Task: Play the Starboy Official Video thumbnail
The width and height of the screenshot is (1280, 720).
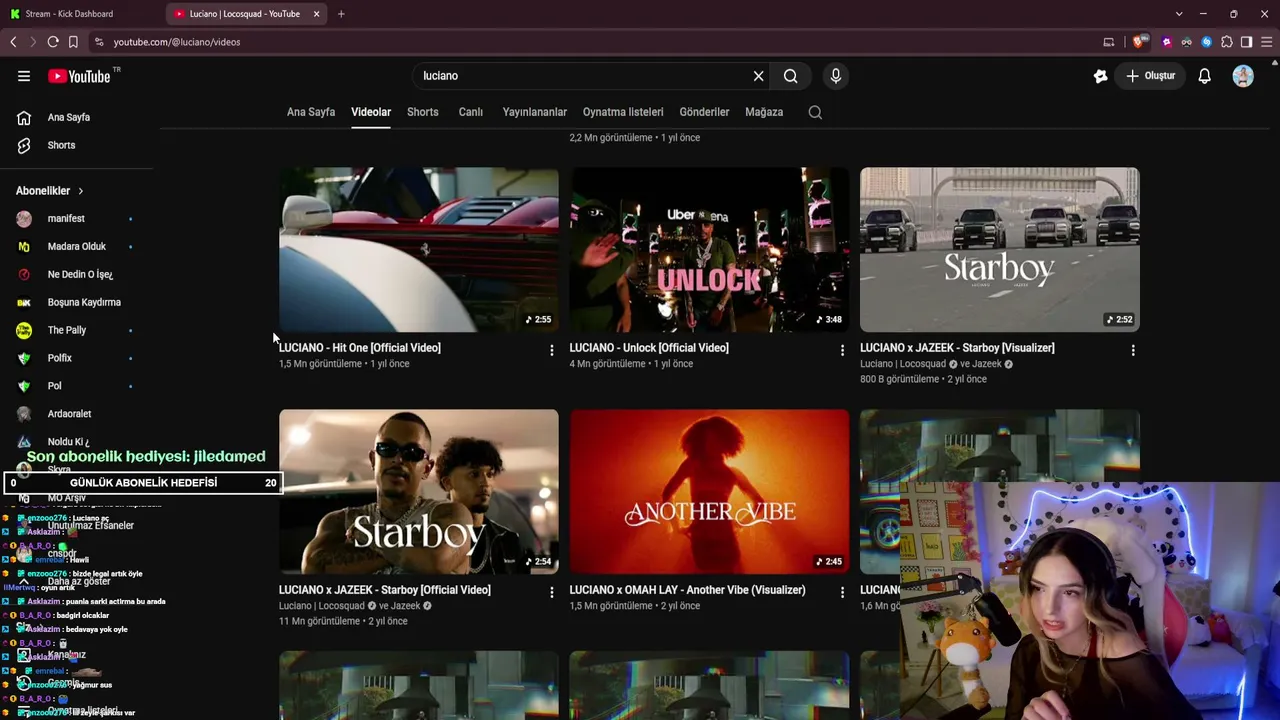Action: point(419,492)
